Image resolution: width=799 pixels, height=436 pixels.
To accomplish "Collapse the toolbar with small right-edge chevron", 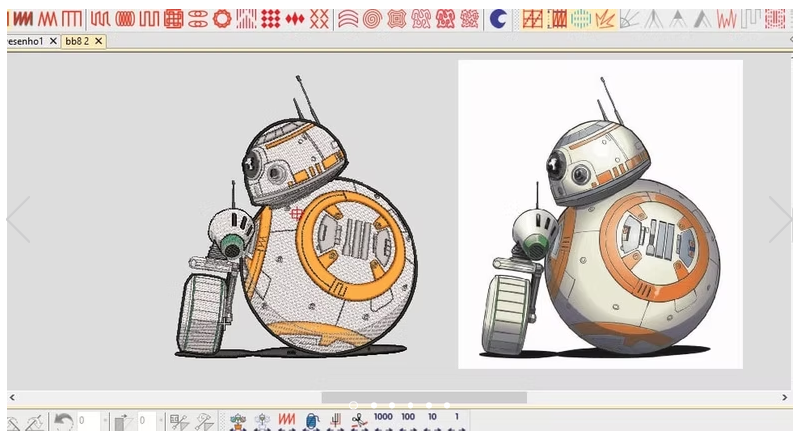I will tap(791, 39).
